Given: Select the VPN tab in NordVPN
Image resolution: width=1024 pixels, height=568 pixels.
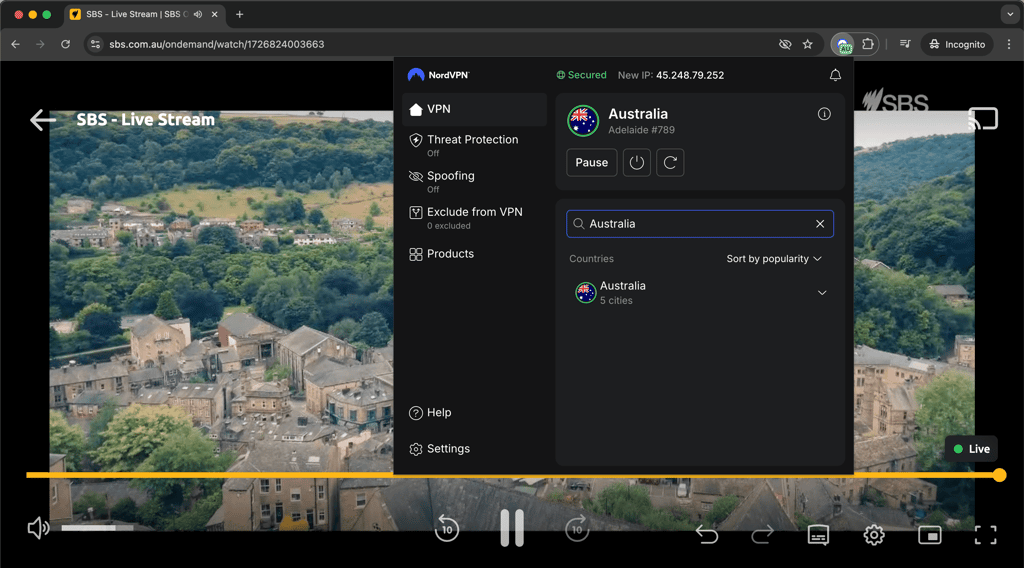Looking at the screenshot, I should [x=475, y=109].
